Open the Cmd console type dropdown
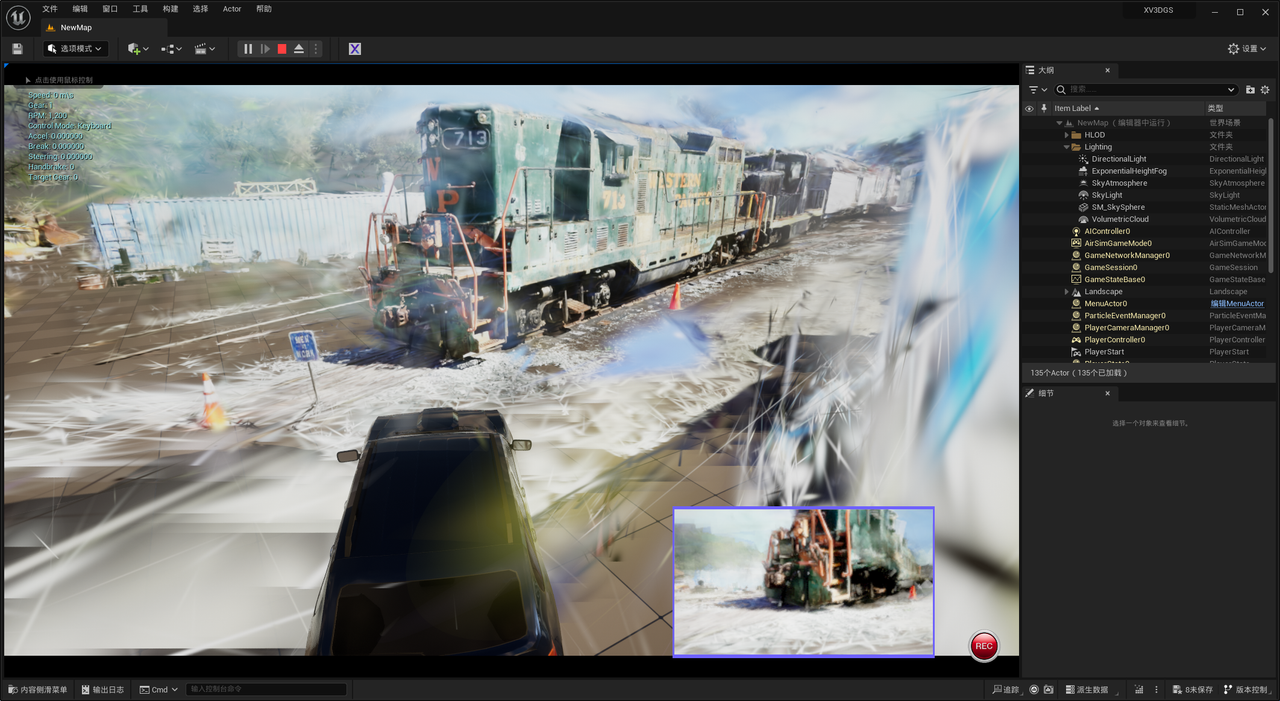 (x=159, y=689)
